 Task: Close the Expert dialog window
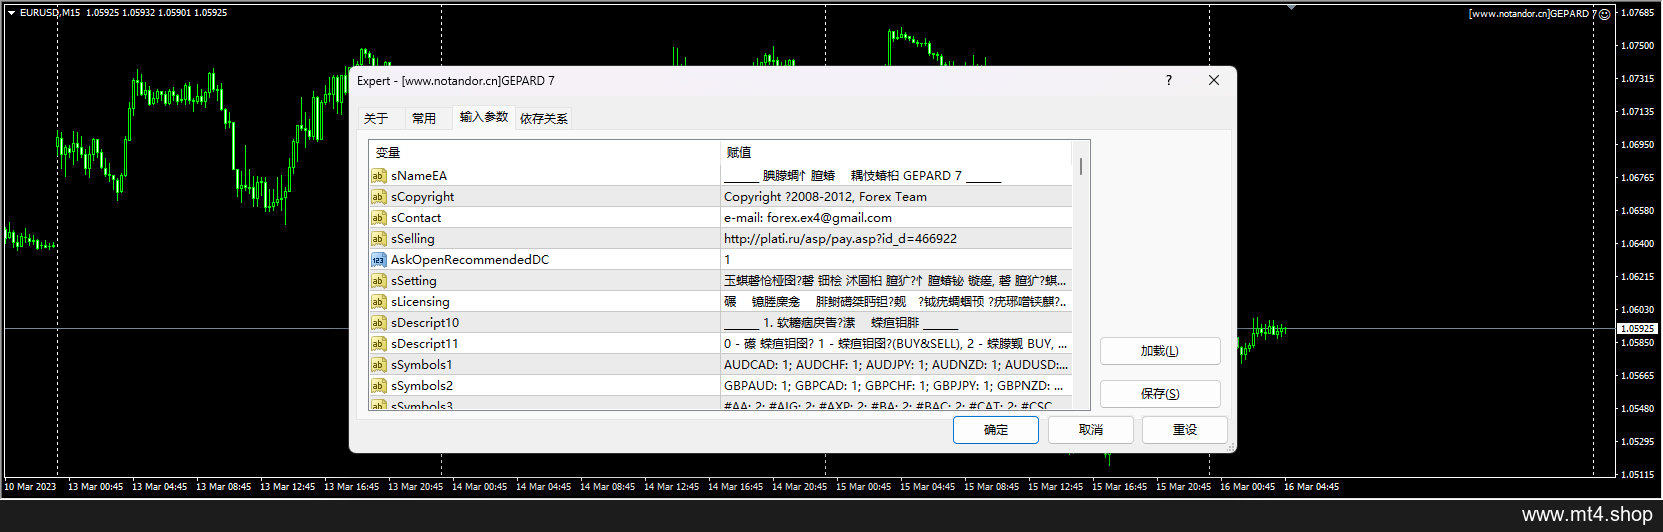[1214, 80]
